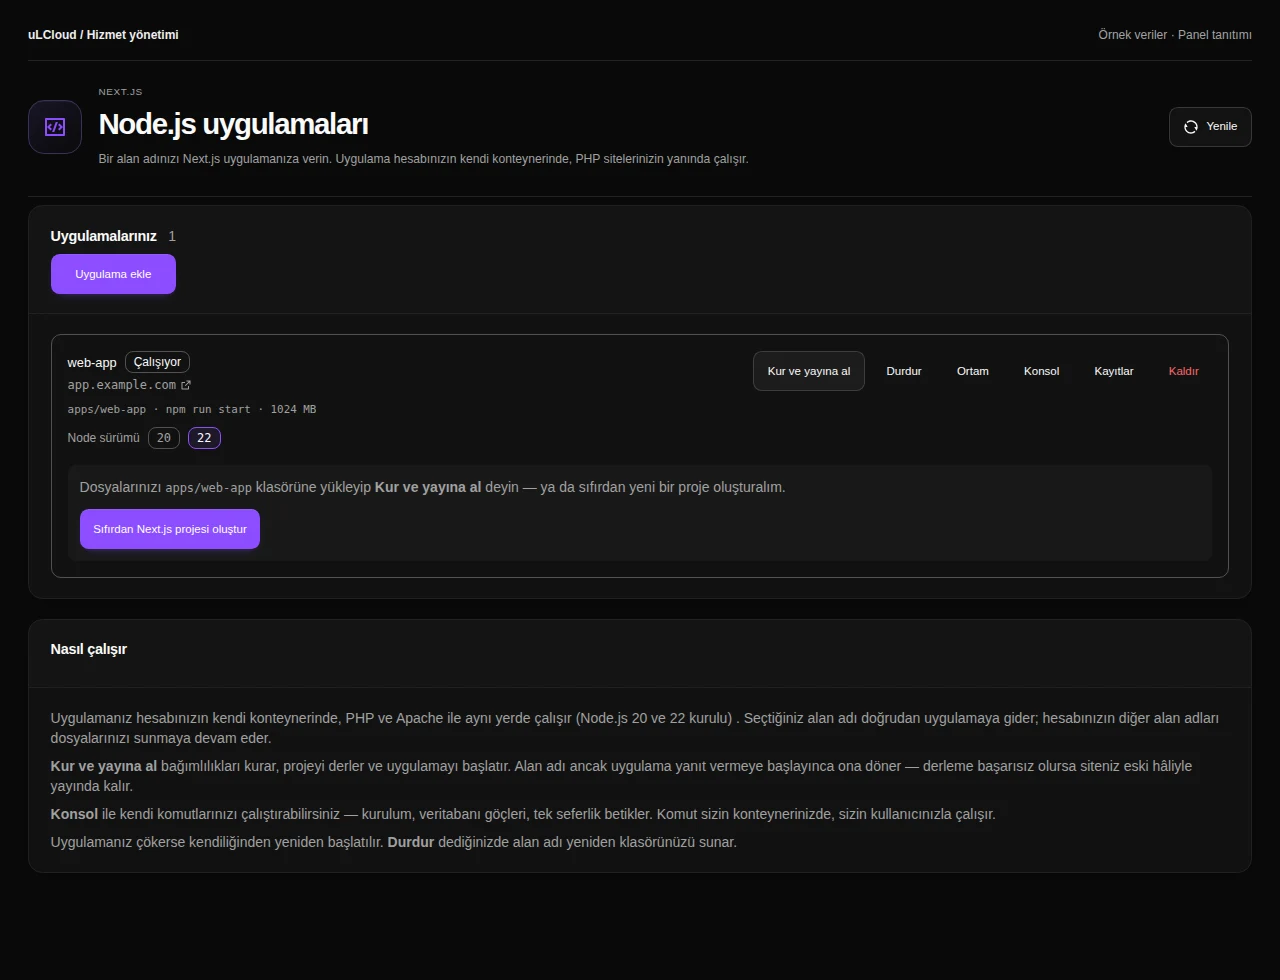The image size is (1280, 980).
Task: Click Kur ve yayına al button
Action: coord(809,371)
